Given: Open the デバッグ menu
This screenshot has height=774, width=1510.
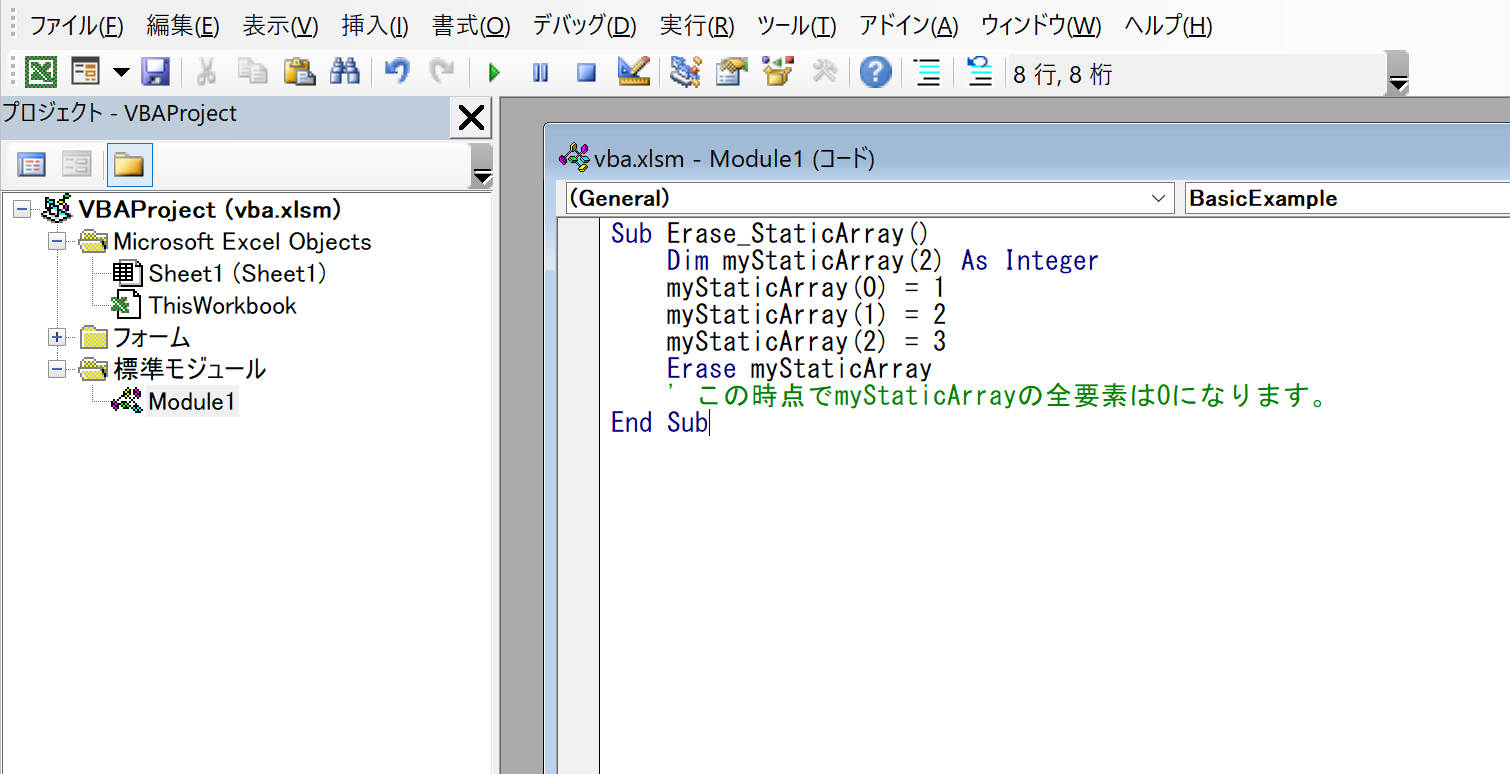Looking at the screenshot, I should 583,26.
